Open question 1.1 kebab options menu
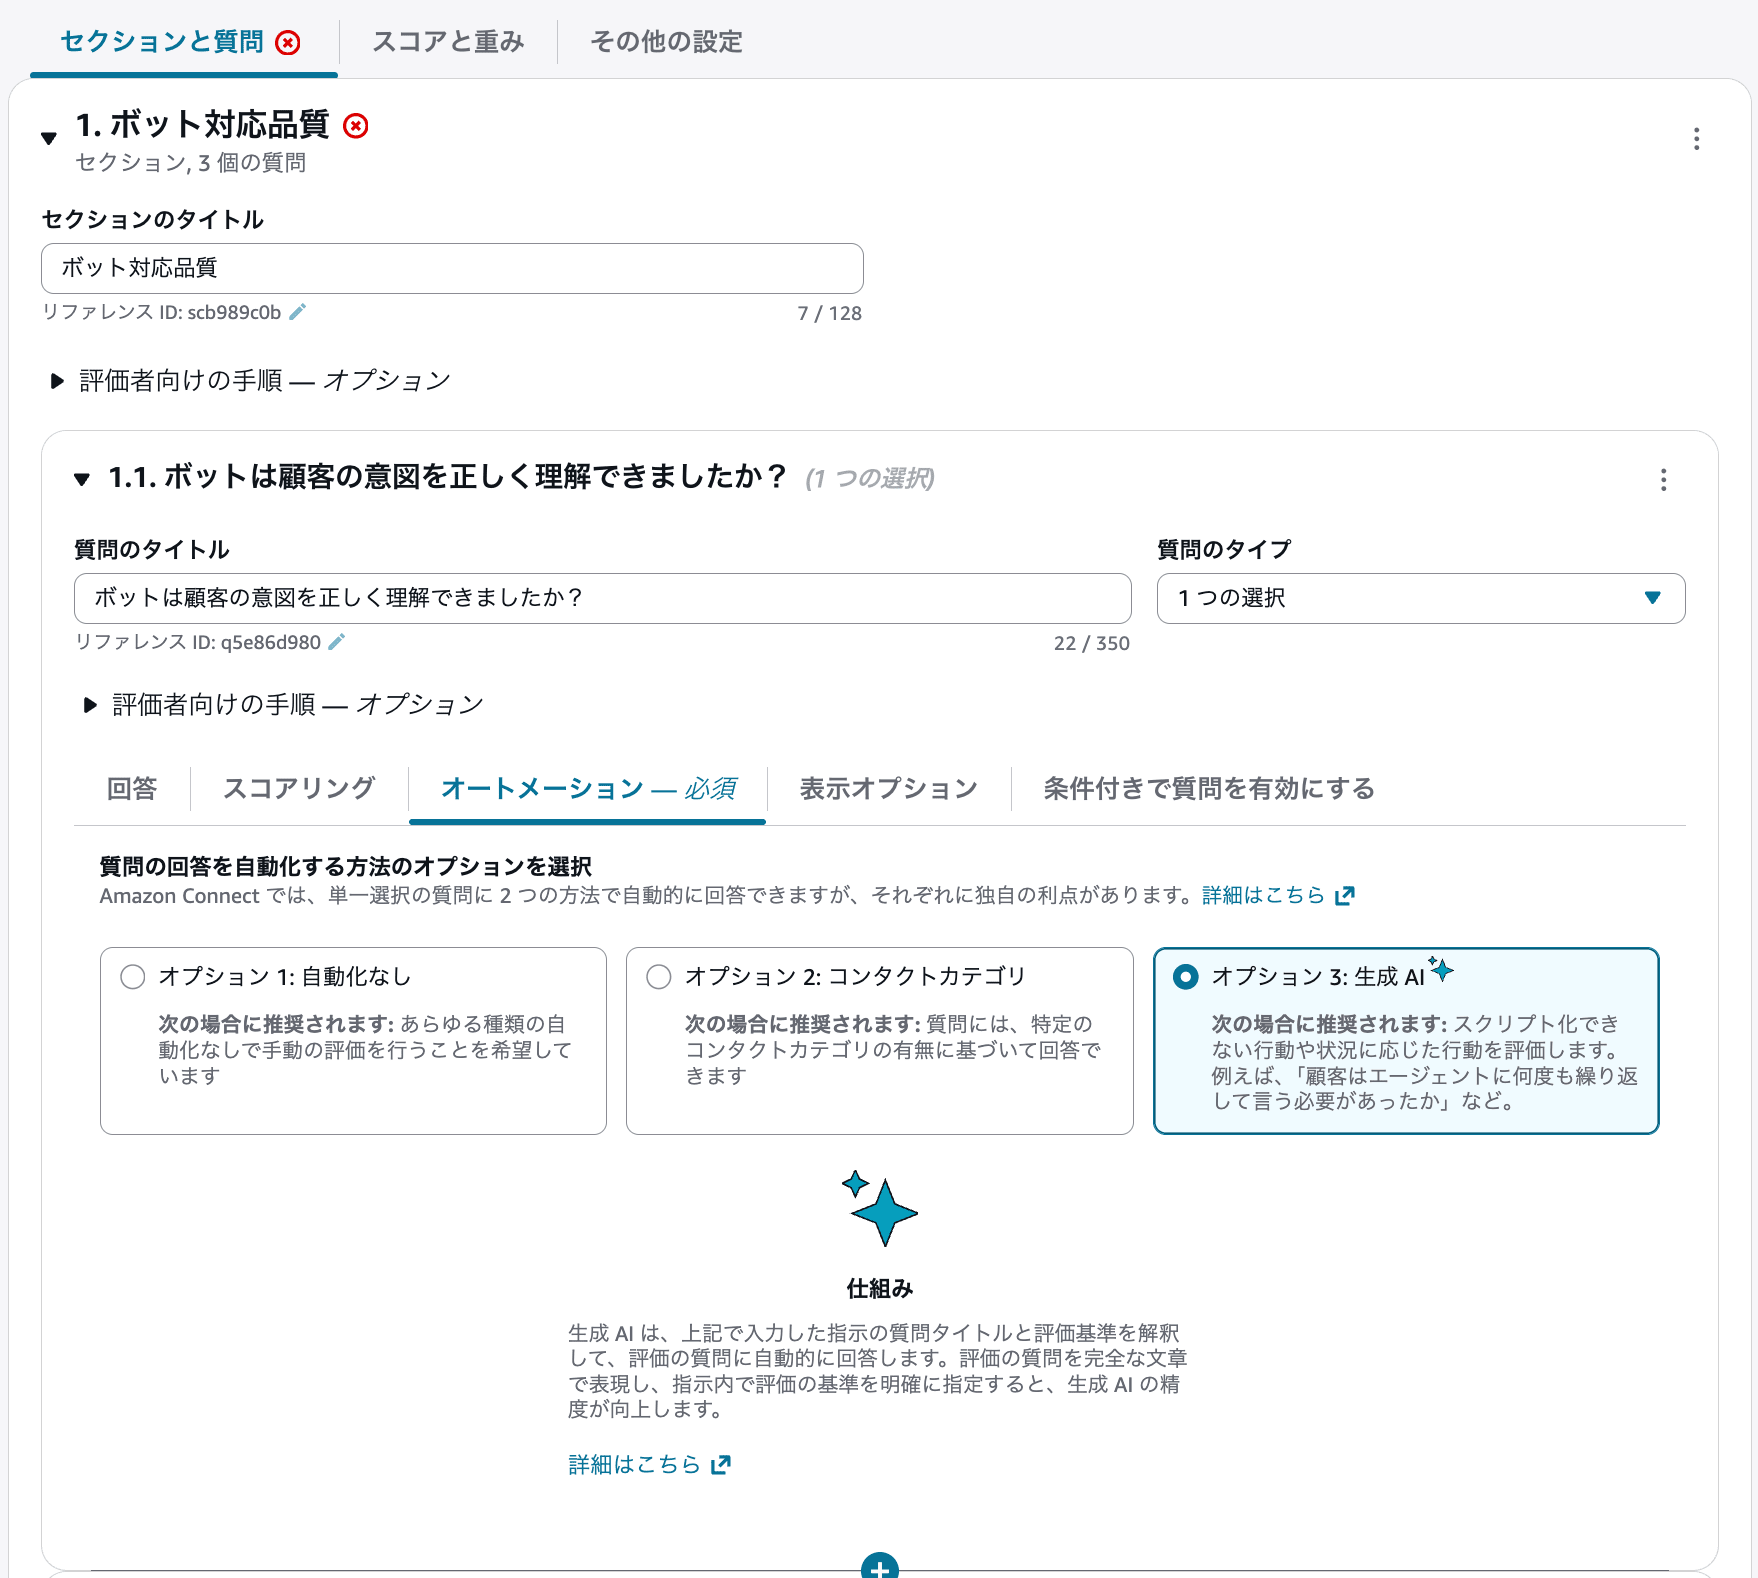The width and height of the screenshot is (1758, 1578). pos(1663,480)
